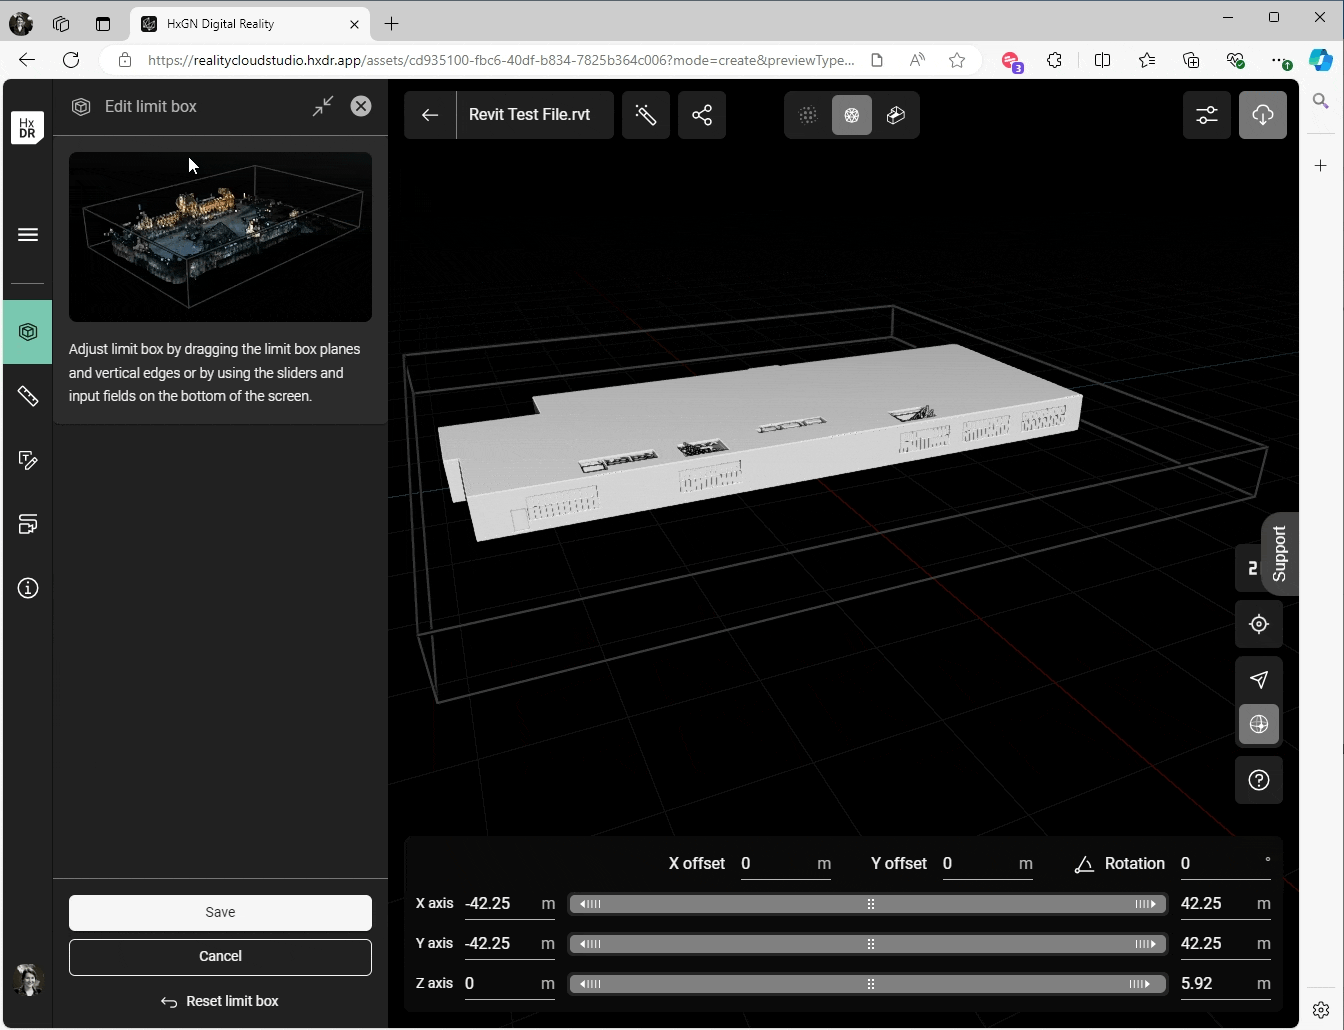Select the ruler measurement tool in sidebar

28,396
